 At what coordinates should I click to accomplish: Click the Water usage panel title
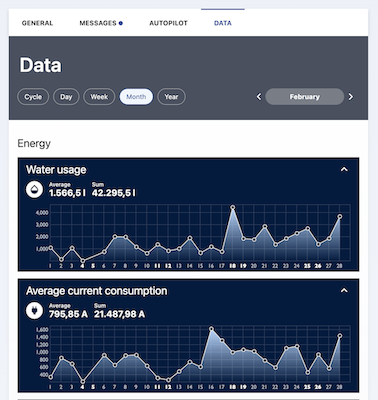coord(56,170)
